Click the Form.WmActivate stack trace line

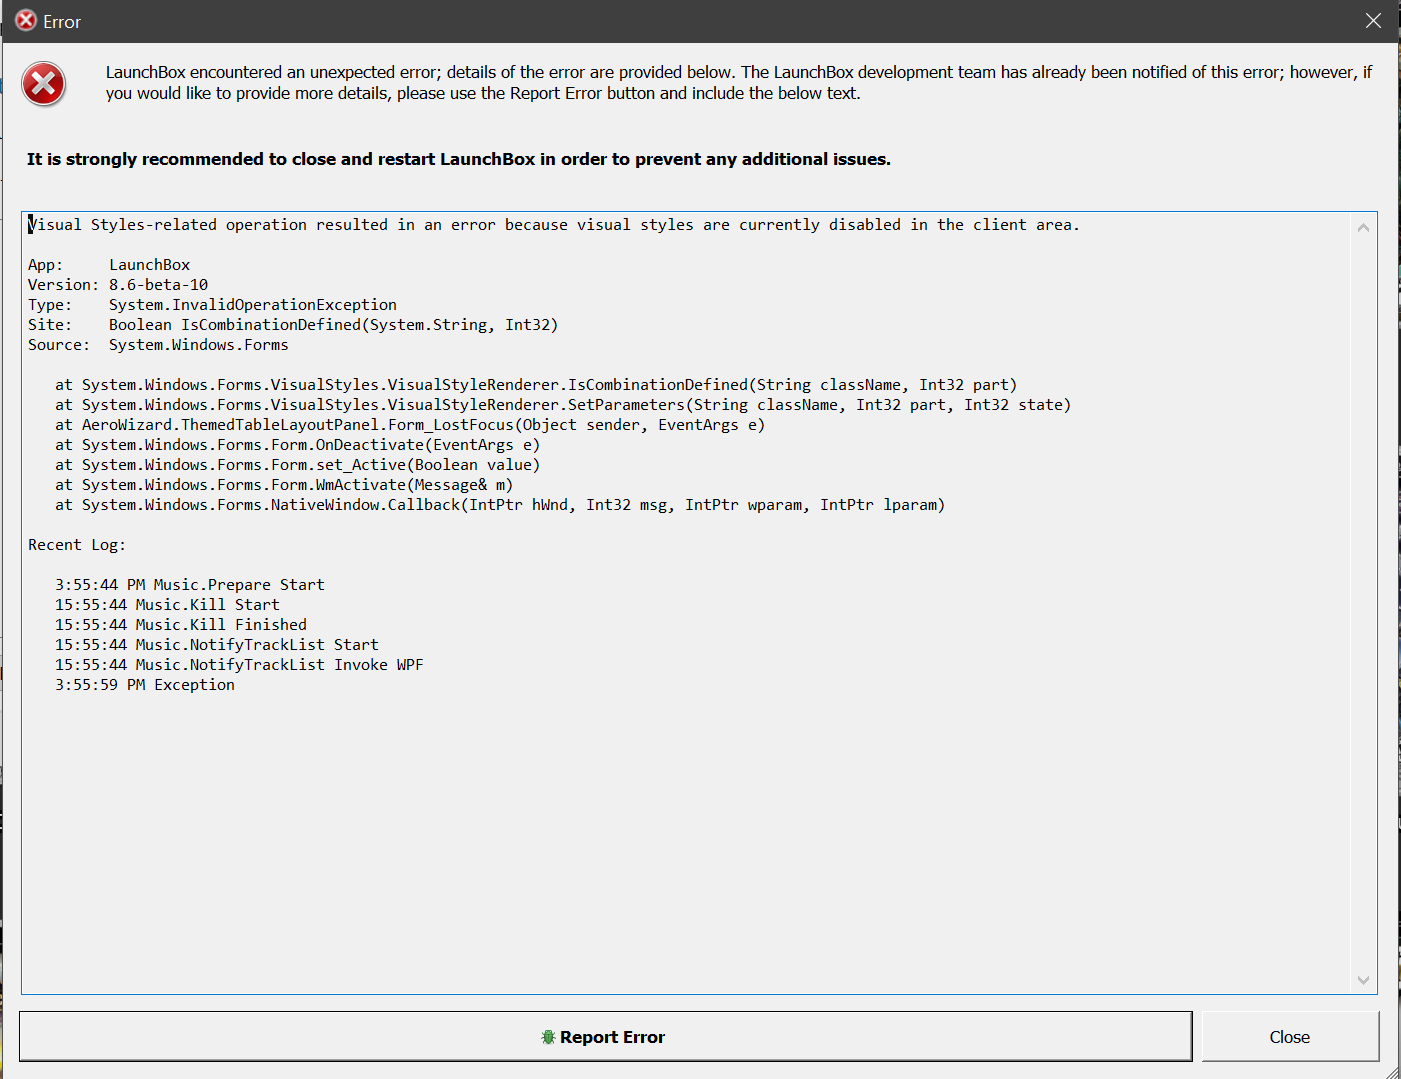[284, 485]
